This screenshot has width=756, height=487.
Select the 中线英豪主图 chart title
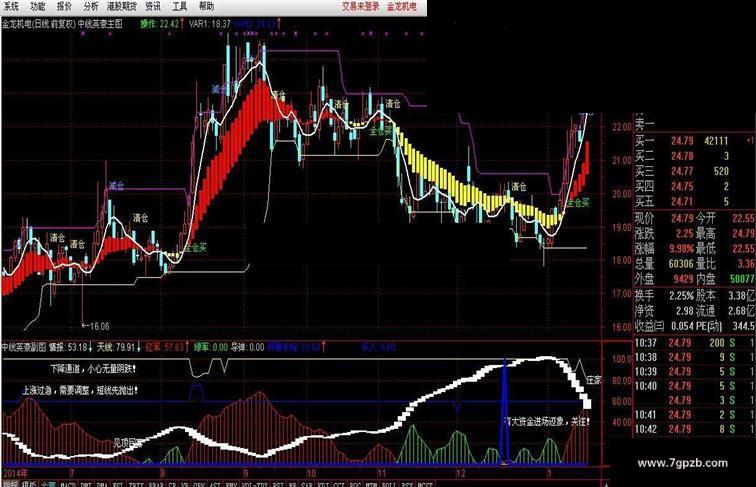click(x=100, y=24)
